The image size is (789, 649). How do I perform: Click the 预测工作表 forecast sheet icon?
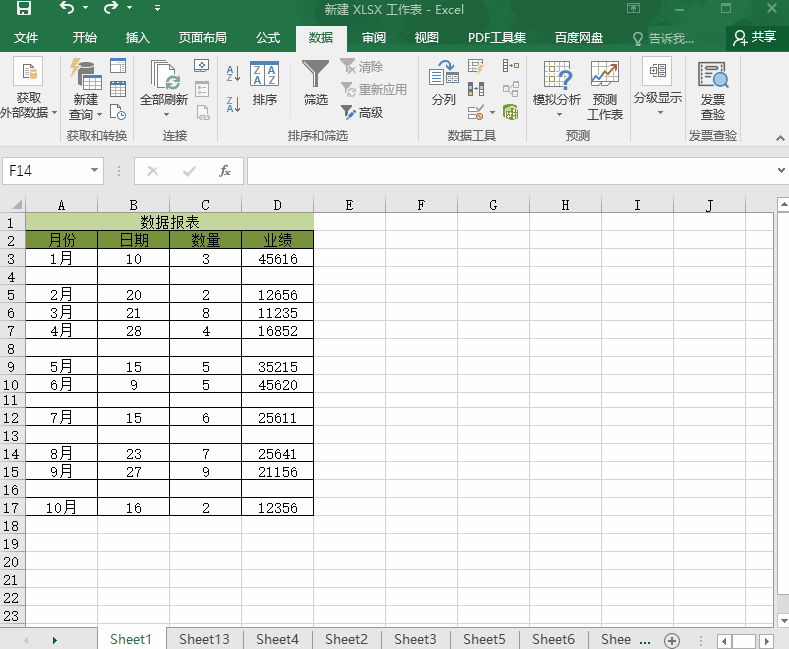tap(604, 90)
